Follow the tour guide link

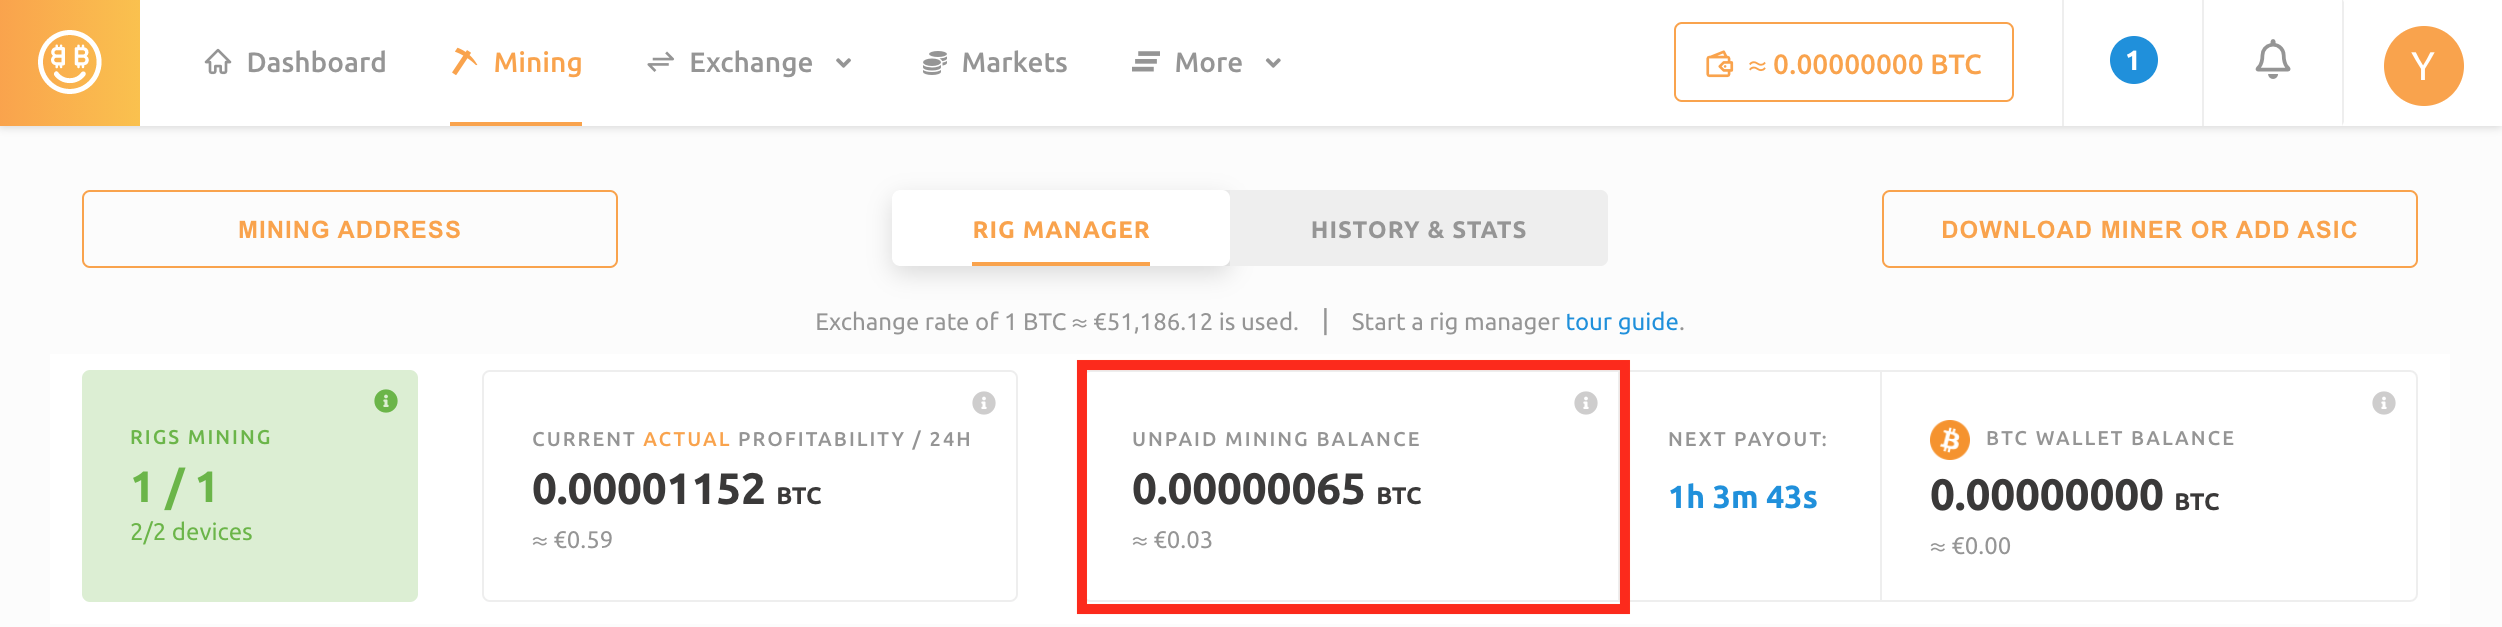click(1621, 322)
